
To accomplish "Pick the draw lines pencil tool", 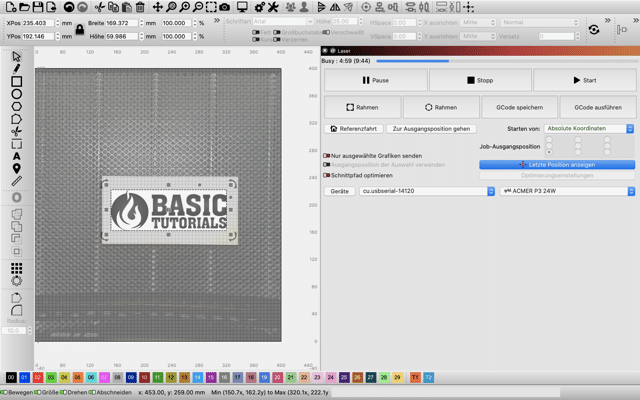I will pos(17,69).
